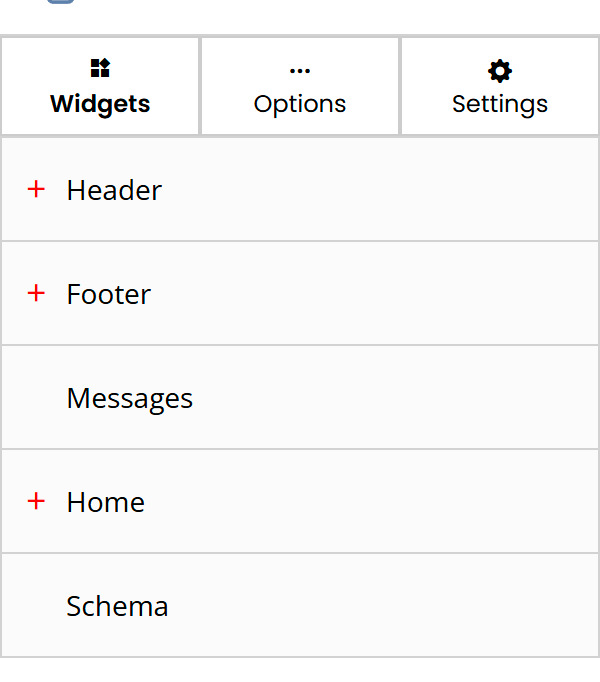Go to the Settings tab text
Image resolution: width=600 pixels, height=682 pixels.
tap(500, 104)
